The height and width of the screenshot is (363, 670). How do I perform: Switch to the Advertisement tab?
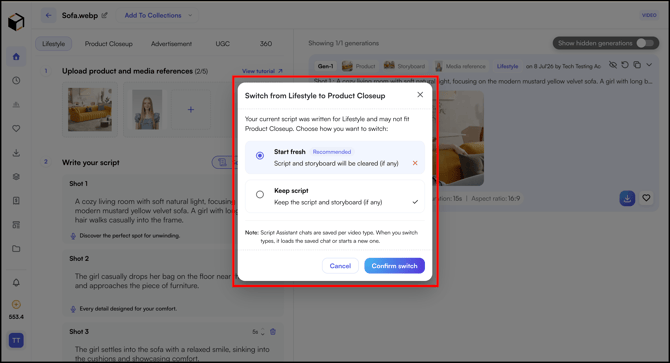(171, 44)
